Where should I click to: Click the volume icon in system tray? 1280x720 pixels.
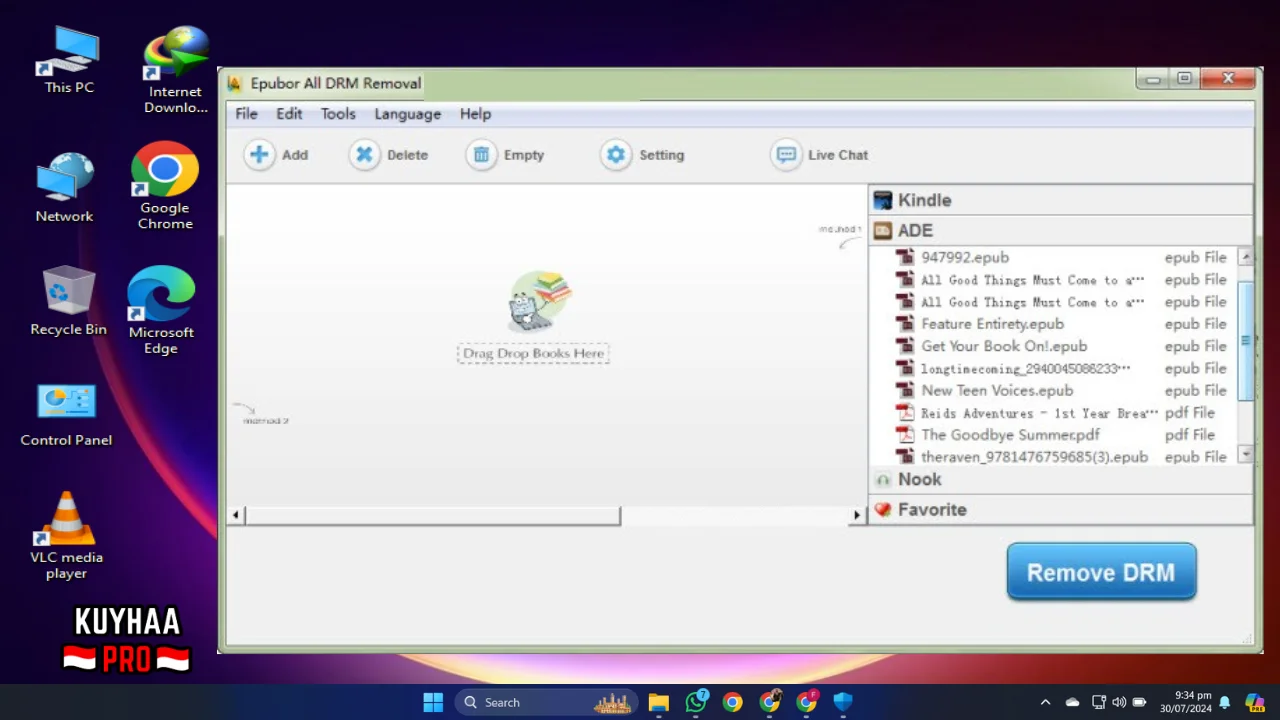pyautogui.click(x=1119, y=702)
